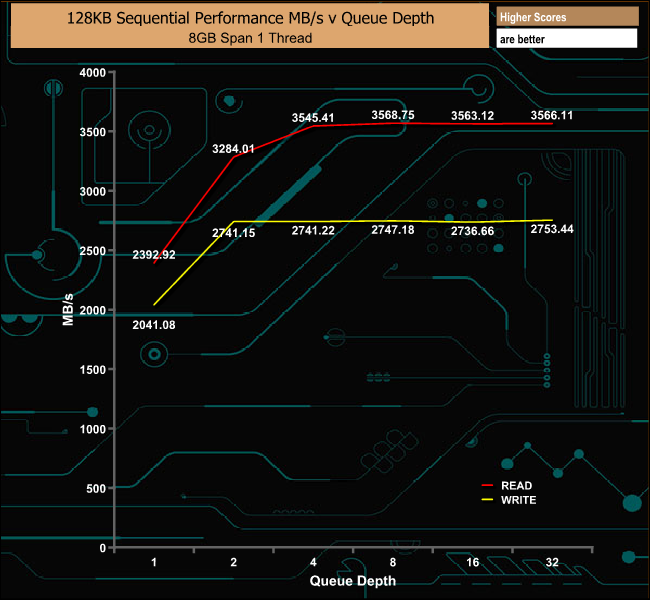
Task: Click the MB/s vertical axis title
Action: (x=68, y=310)
